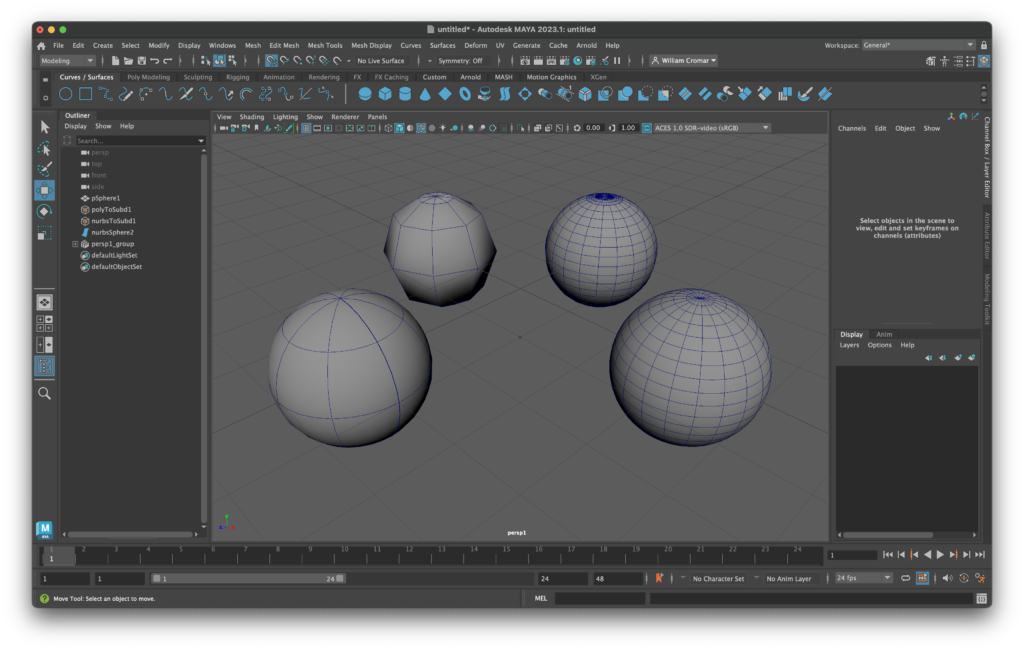The width and height of the screenshot is (1024, 650).
Task: Create a NURBS torus from the shelf
Action: point(465,94)
